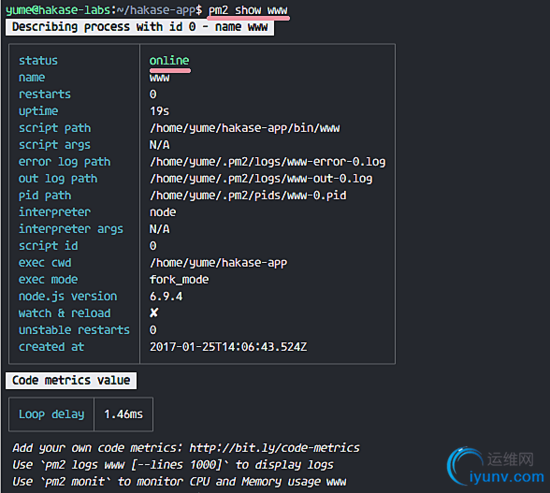This screenshot has width=550, height=493.
Task: Click the 'out log path' label
Action: coord(58,179)
